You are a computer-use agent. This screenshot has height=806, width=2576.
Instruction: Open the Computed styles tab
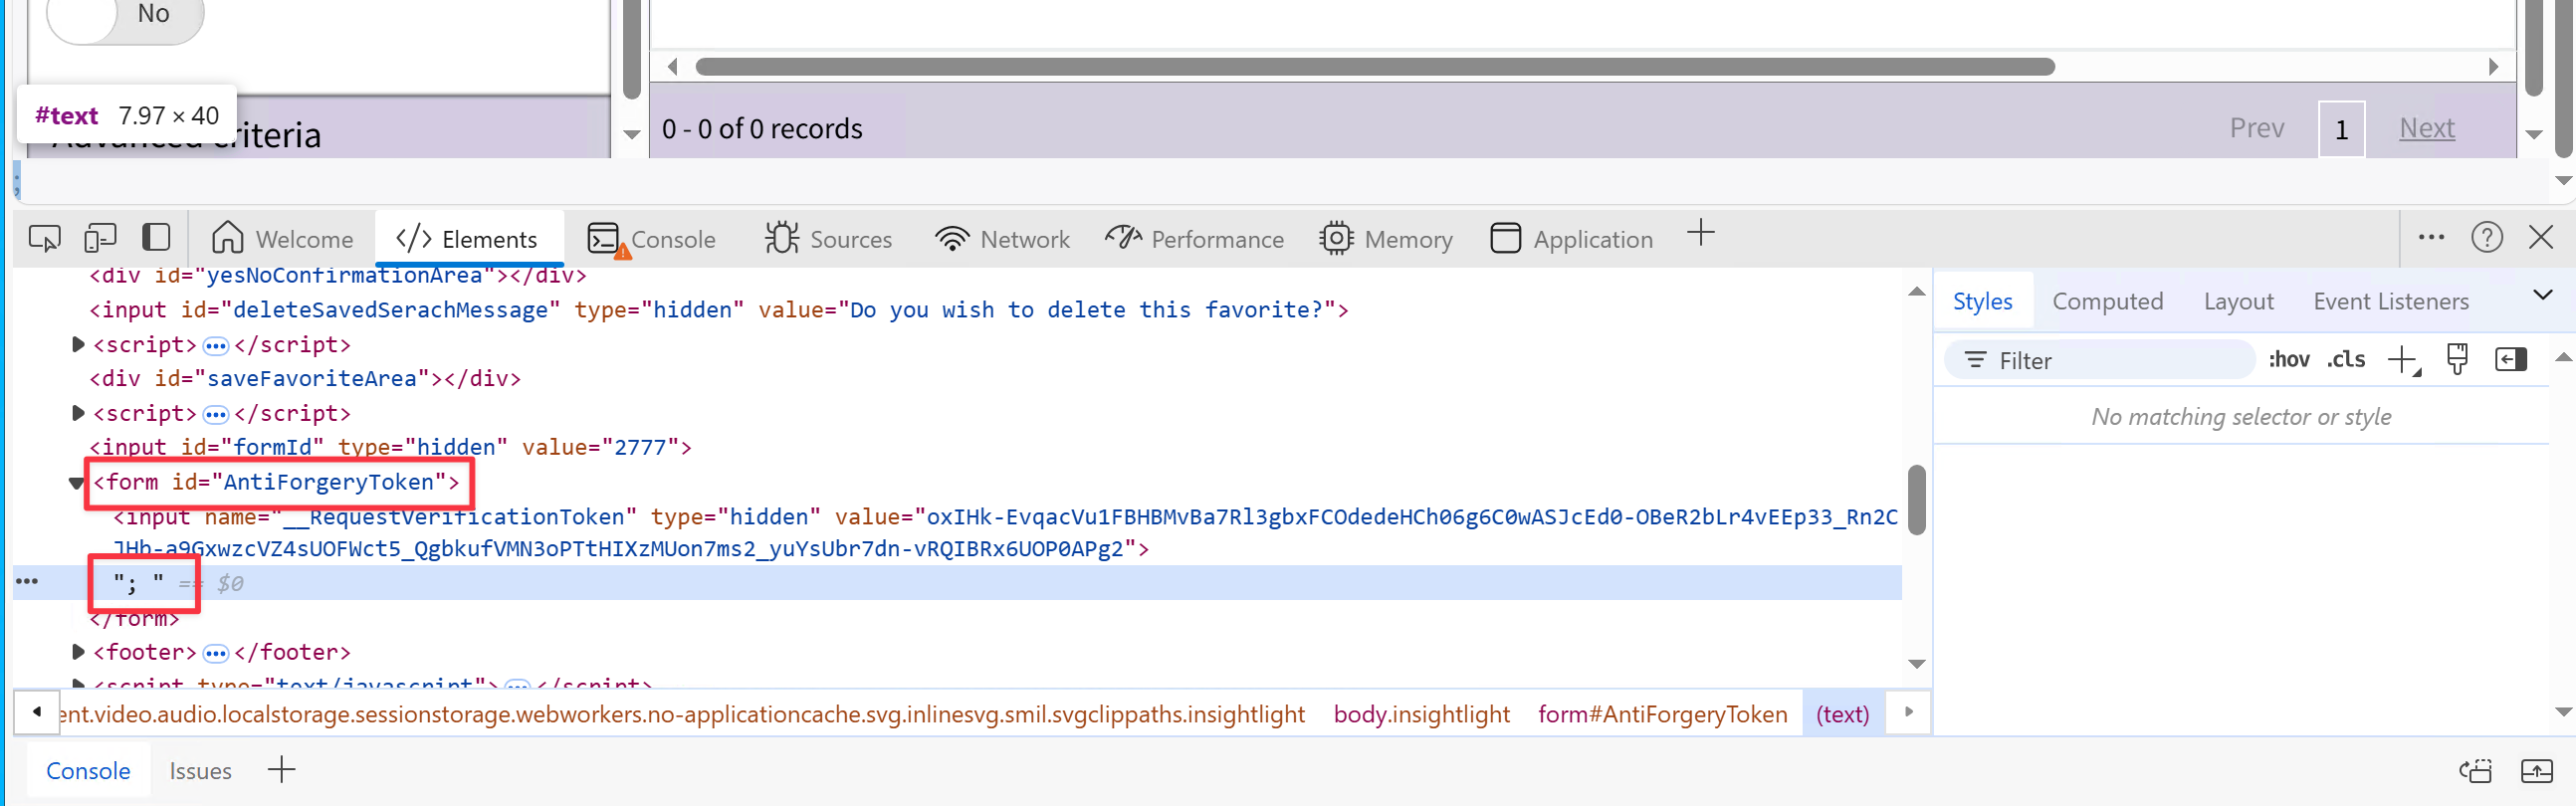pos(2107,301)
